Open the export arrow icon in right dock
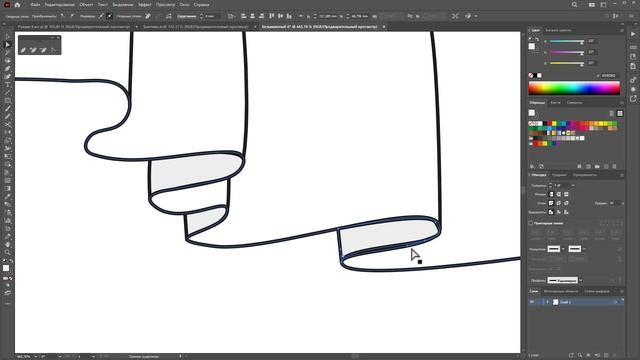The image size is (640, 360). (633, 98)
